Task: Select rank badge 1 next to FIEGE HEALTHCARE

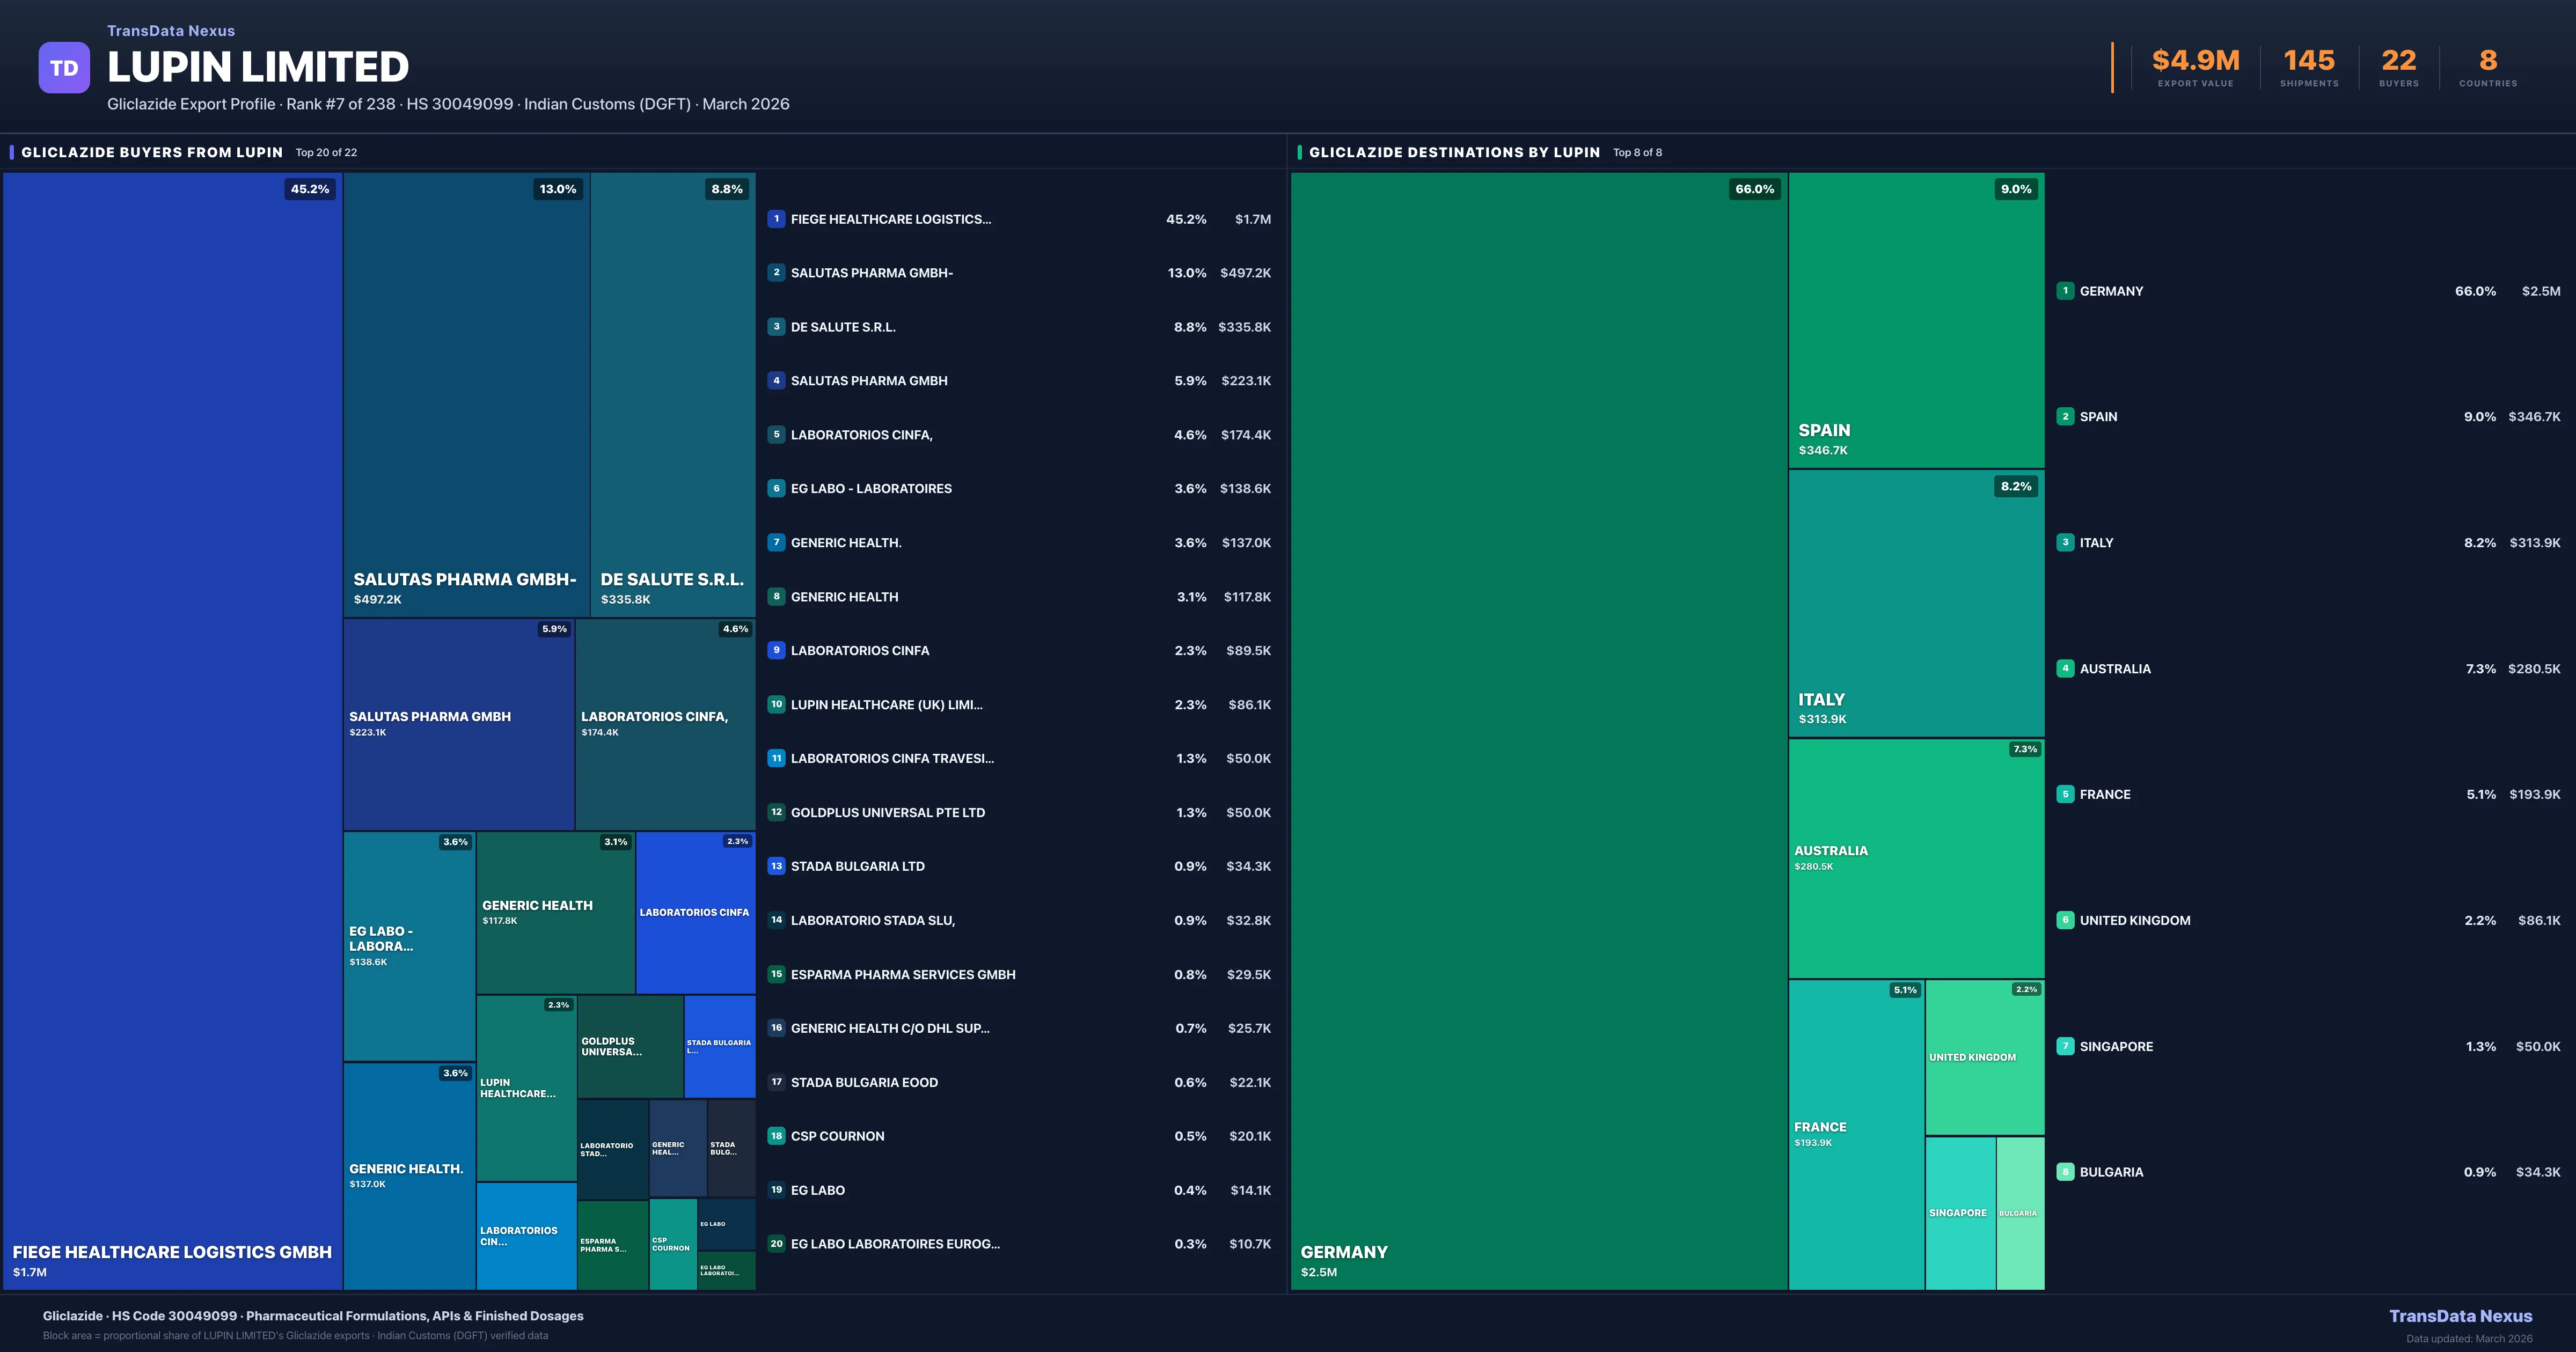Action: tap(776, 219)
